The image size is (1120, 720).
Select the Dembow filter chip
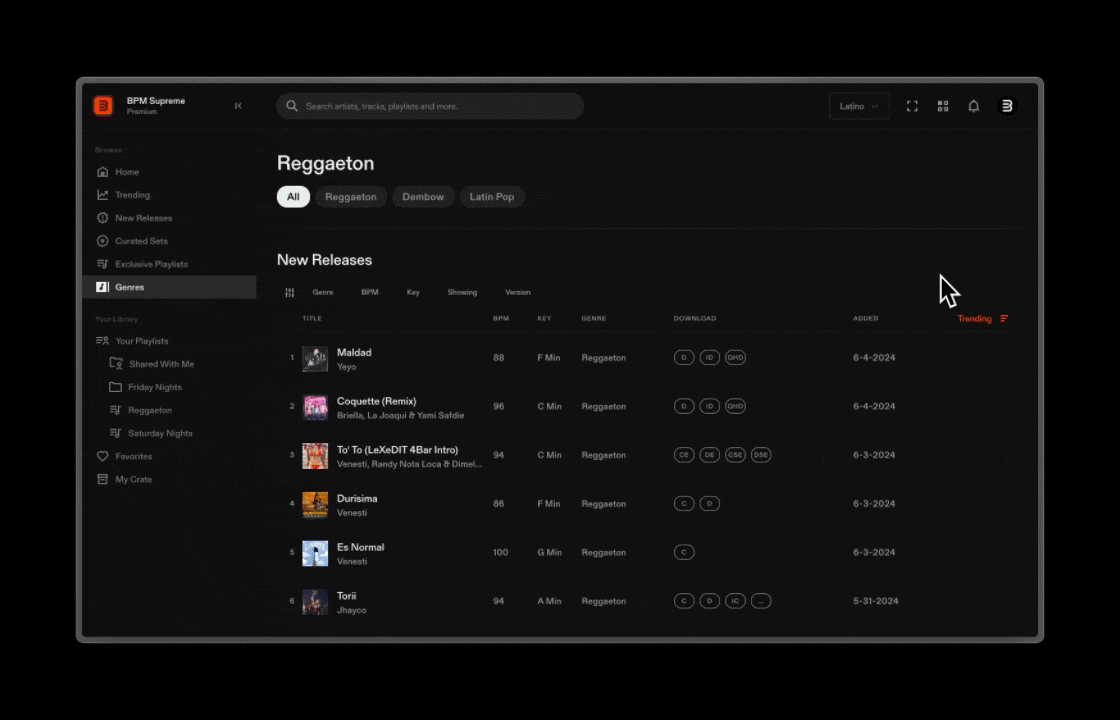tap(423, 196)
